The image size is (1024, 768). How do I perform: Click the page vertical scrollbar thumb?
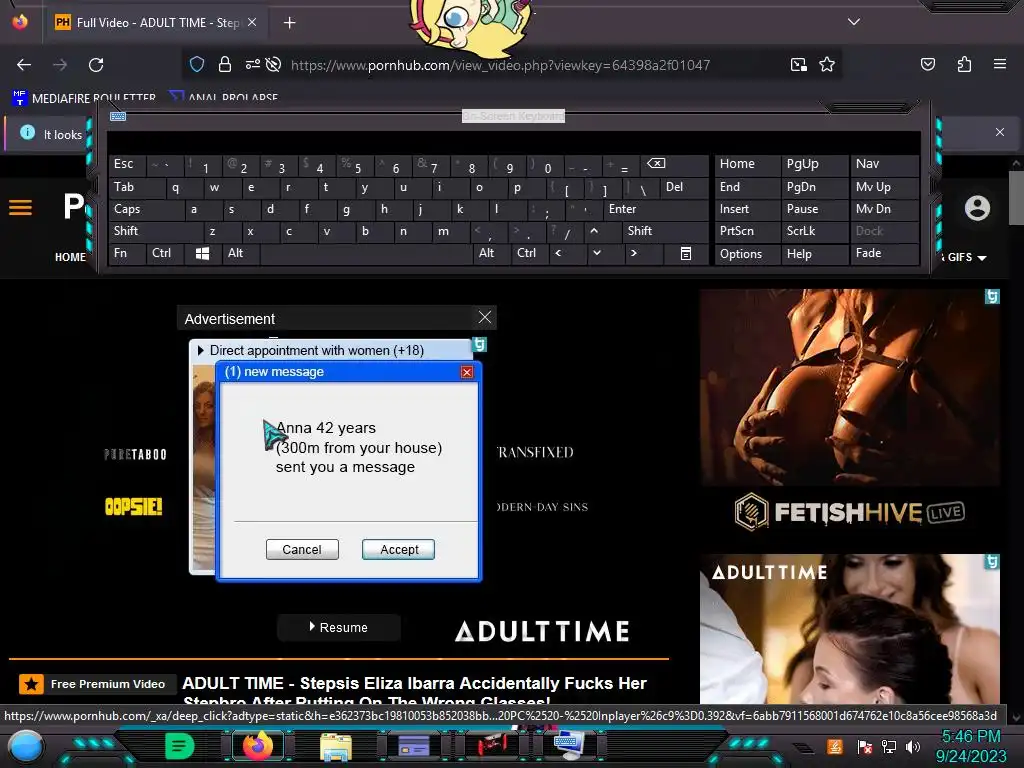1016,197
